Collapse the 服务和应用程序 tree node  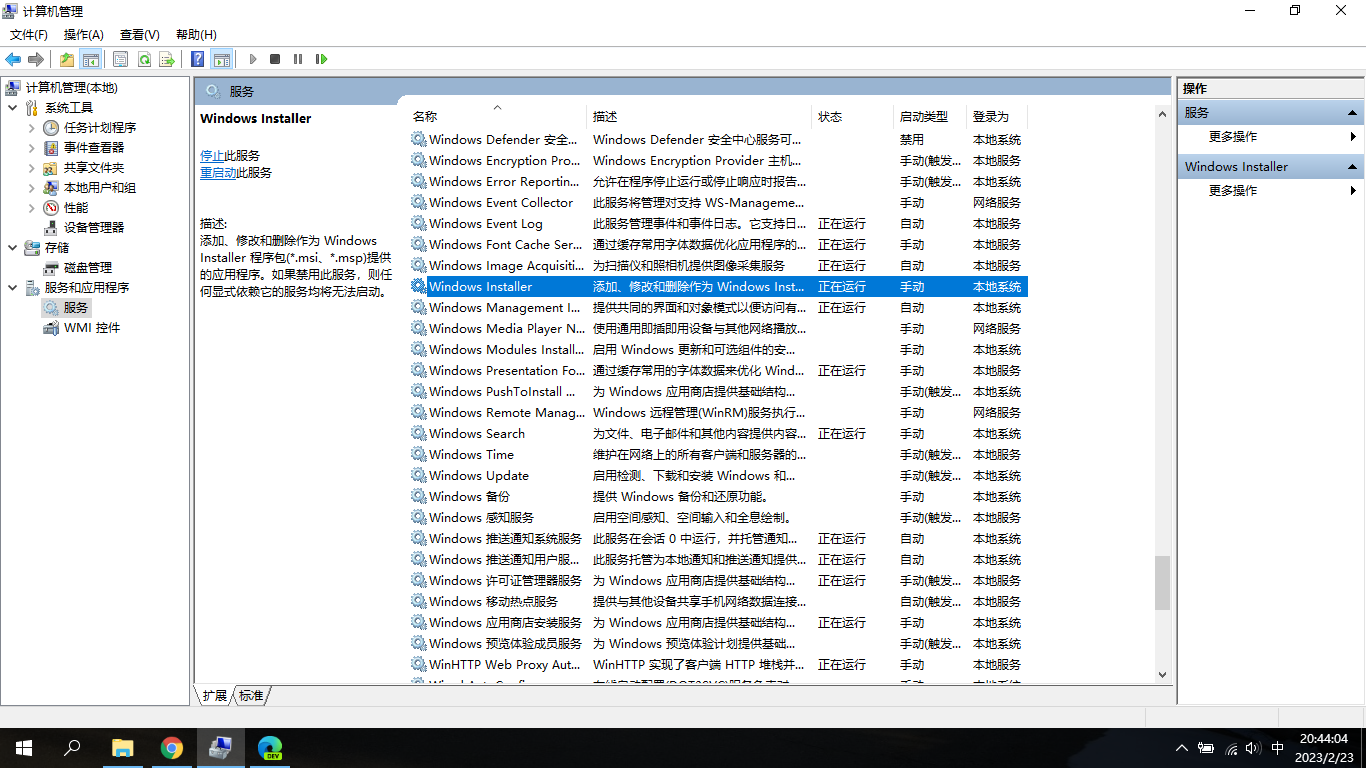click(12, 287)
